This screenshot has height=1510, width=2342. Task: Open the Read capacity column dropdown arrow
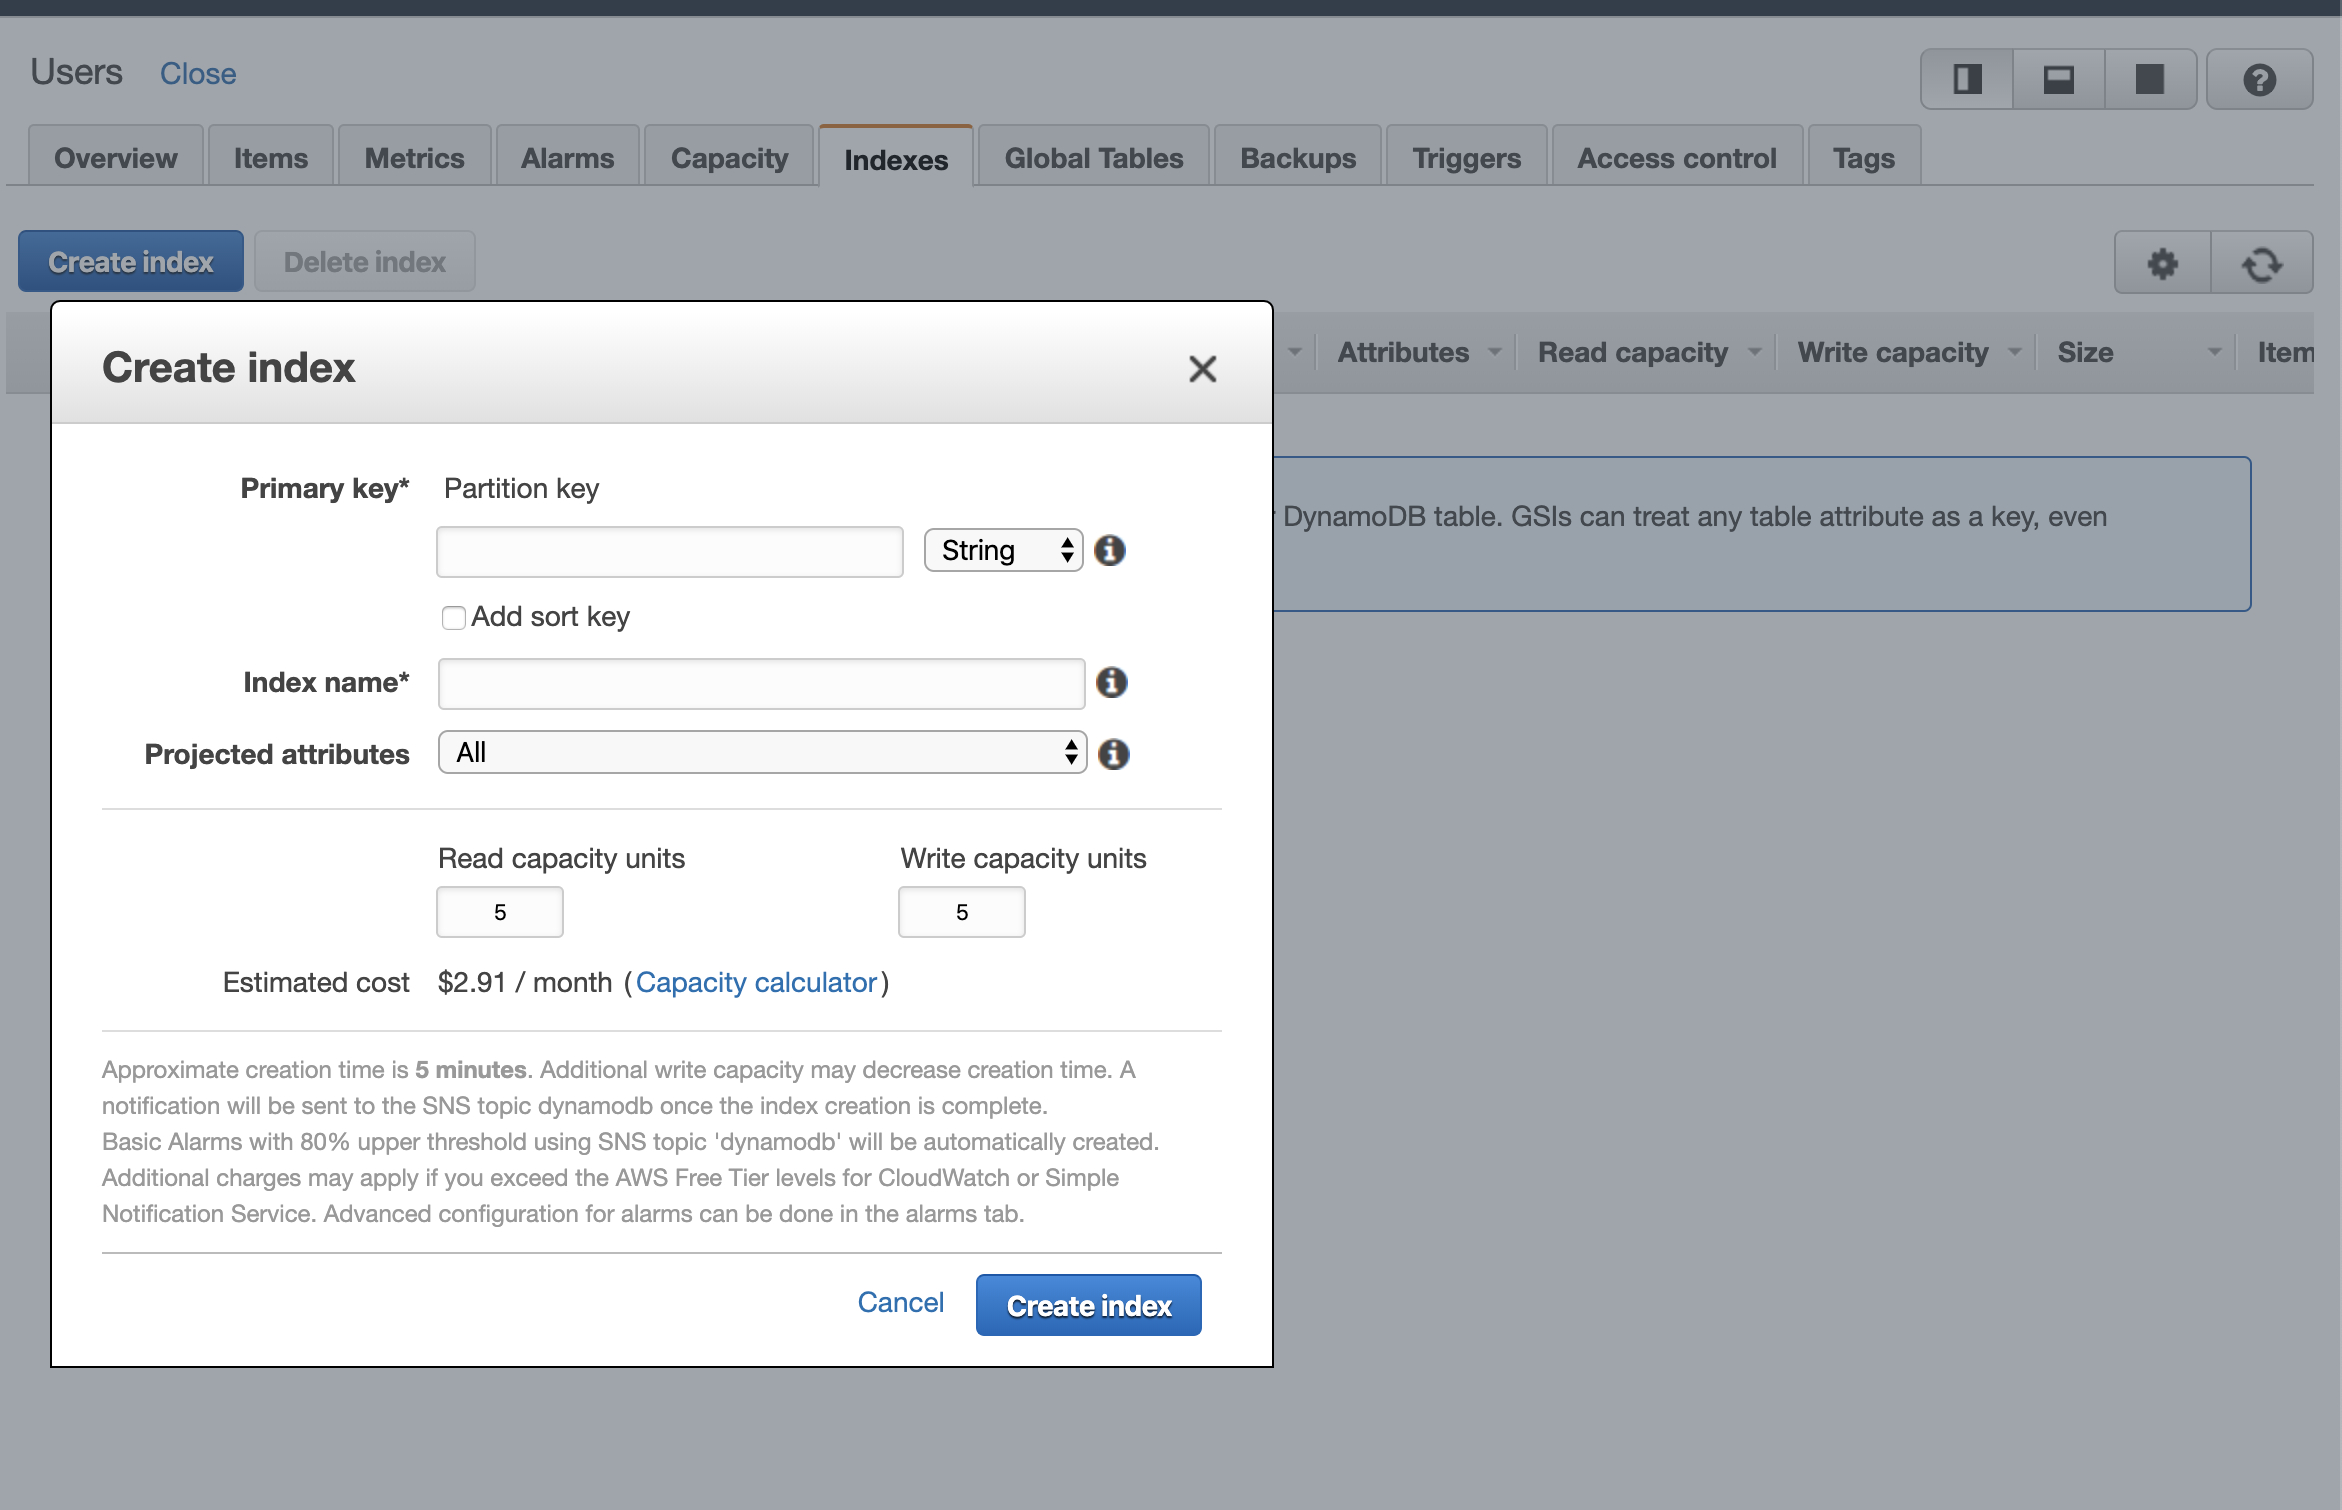click(1754, 352)
